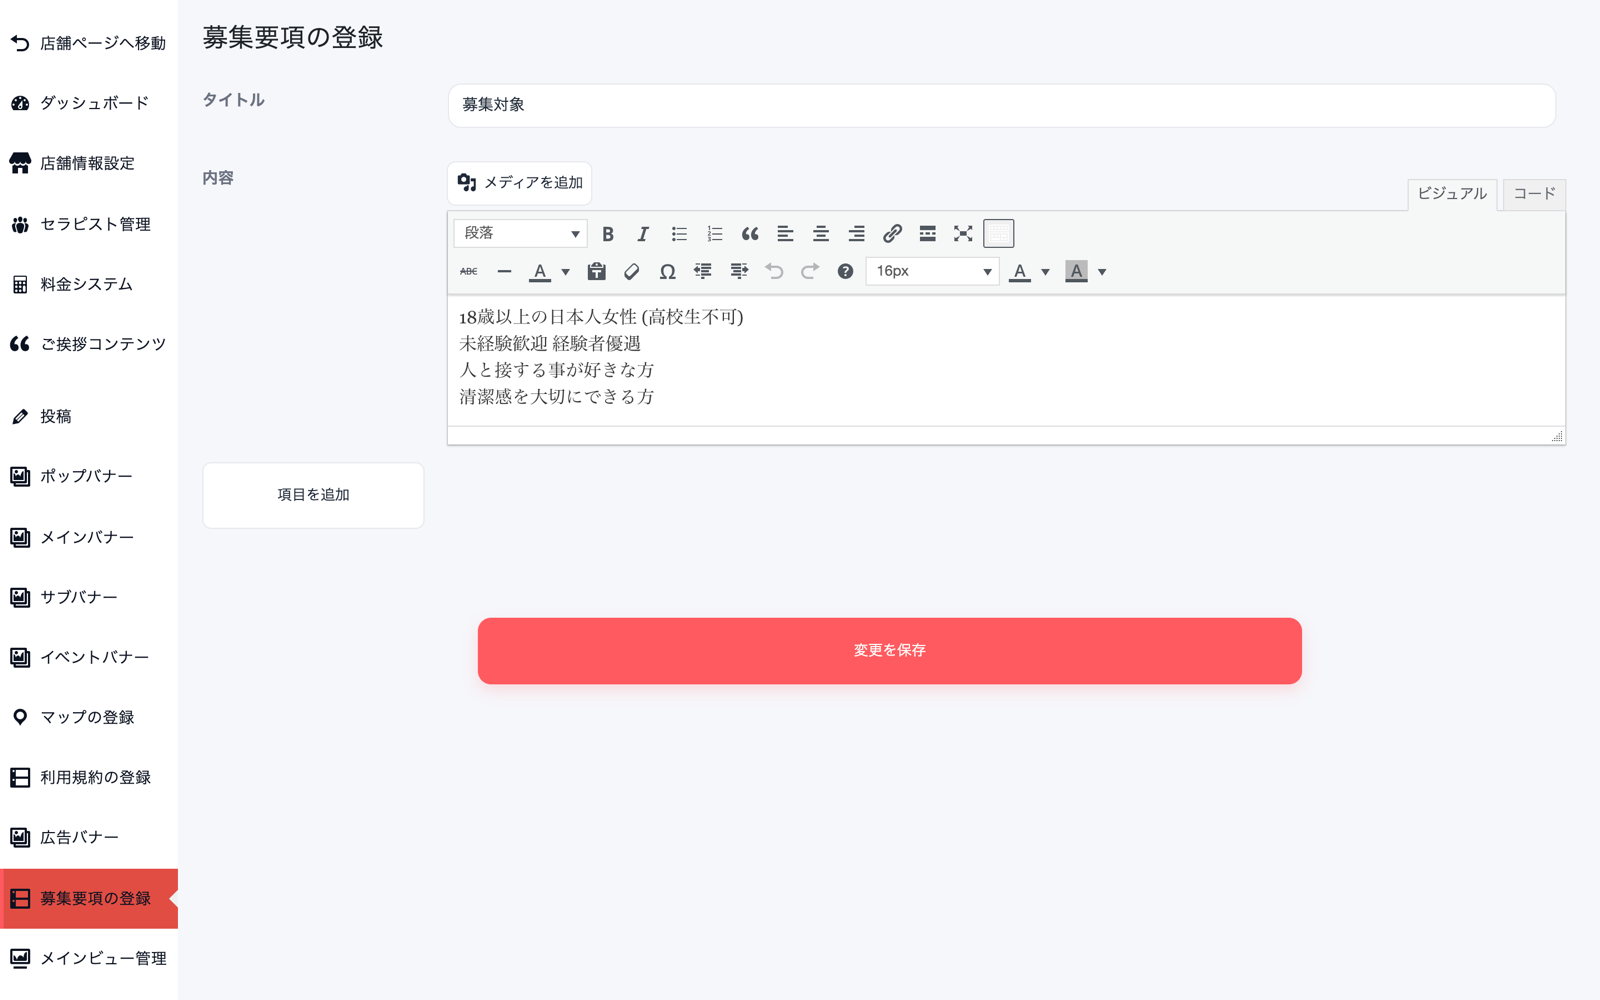Insert a numbered list
The width and height of the screenshot is (1600, 1000).
click(x=714, y=234)
